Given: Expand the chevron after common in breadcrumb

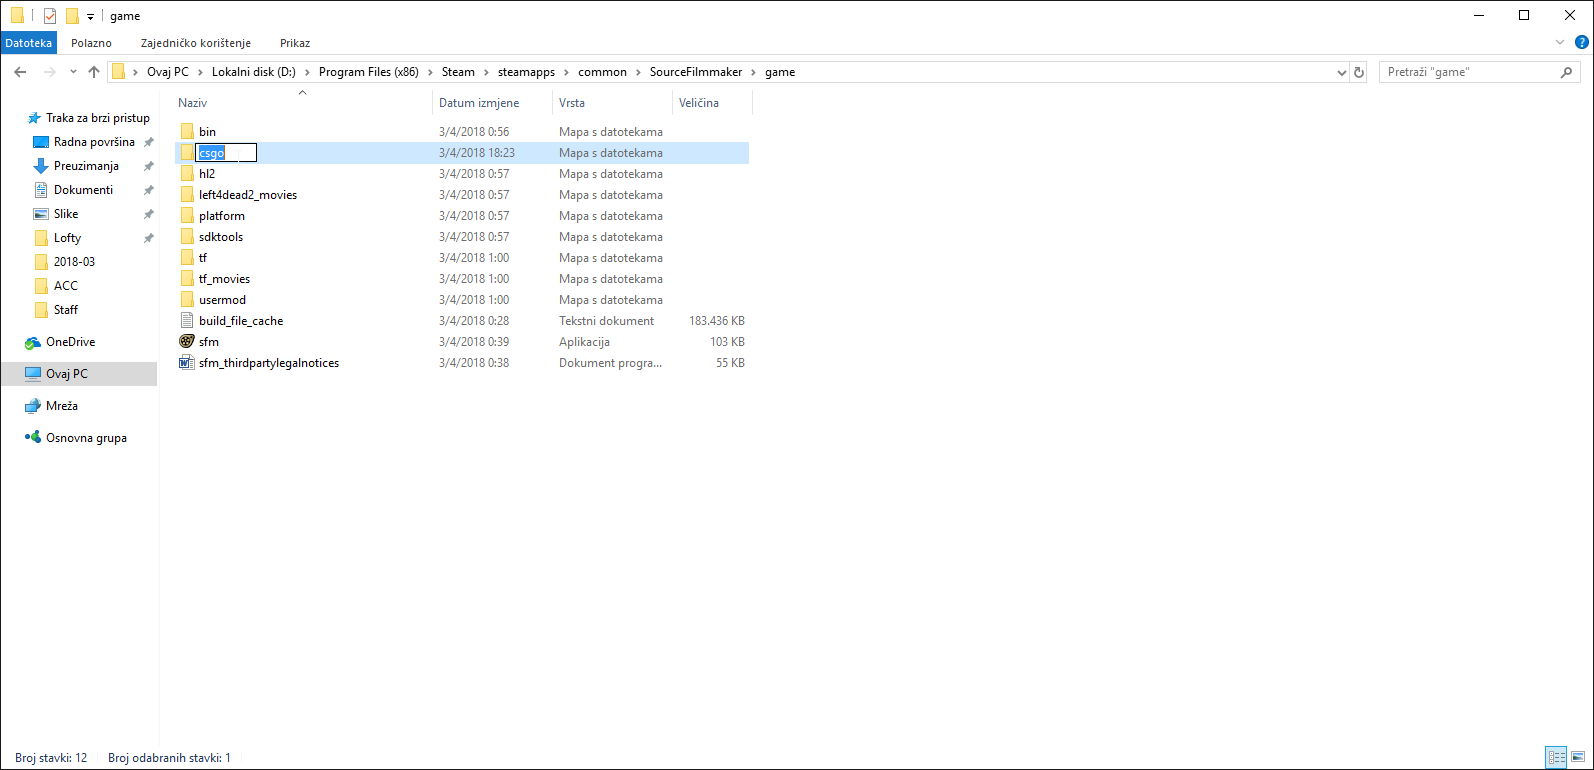Looking at the screenshot, I should click(639, 72).
